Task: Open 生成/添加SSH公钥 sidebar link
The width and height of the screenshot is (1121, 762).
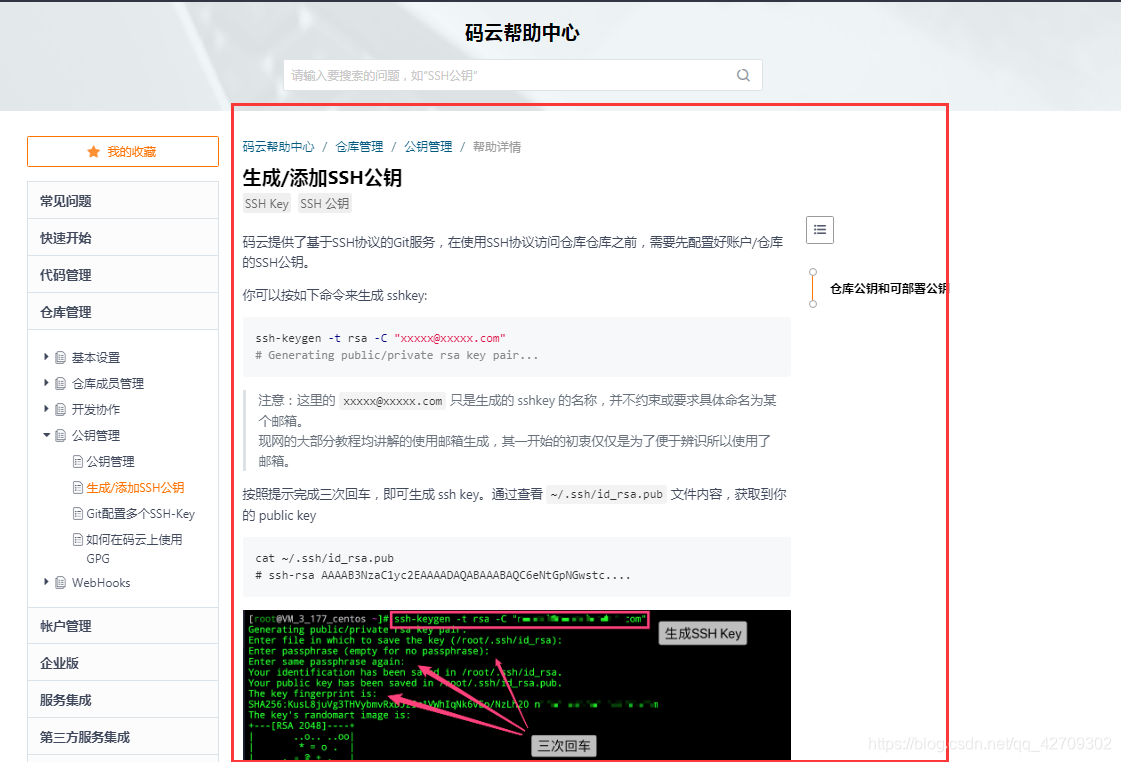Action: point(135,488)
